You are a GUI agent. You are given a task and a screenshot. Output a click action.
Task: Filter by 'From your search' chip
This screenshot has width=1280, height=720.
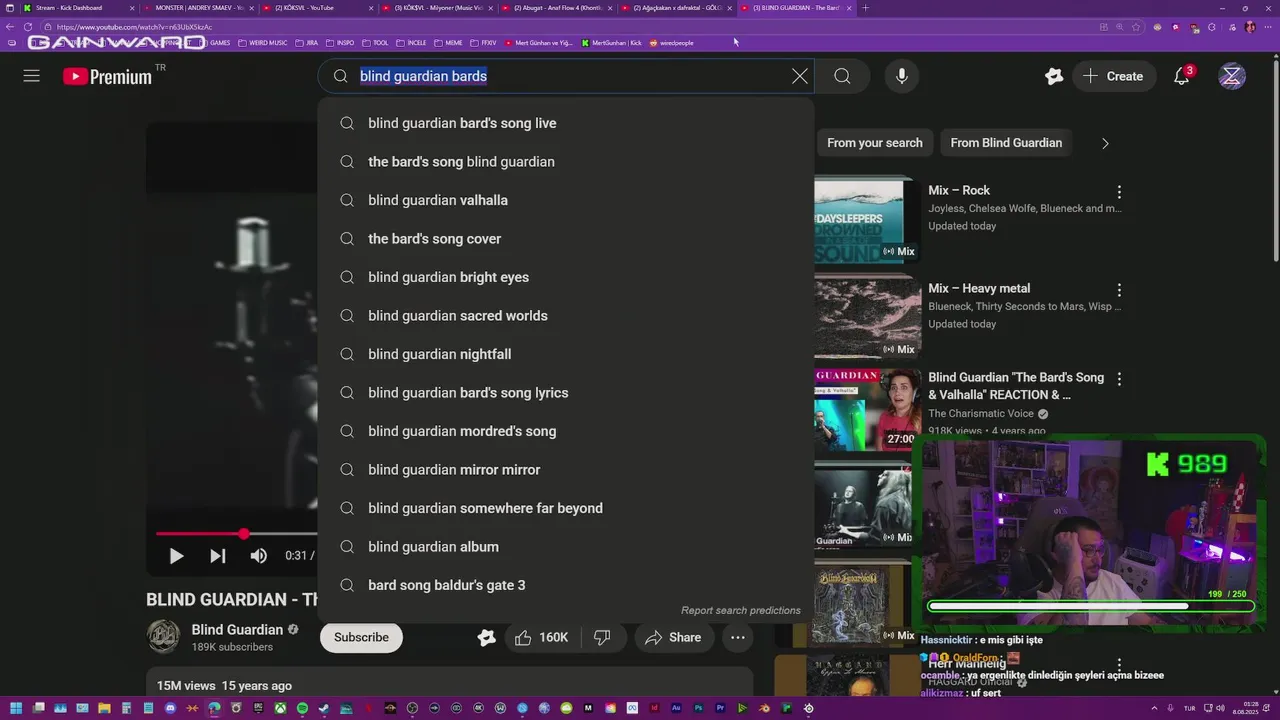pos(875,143)
